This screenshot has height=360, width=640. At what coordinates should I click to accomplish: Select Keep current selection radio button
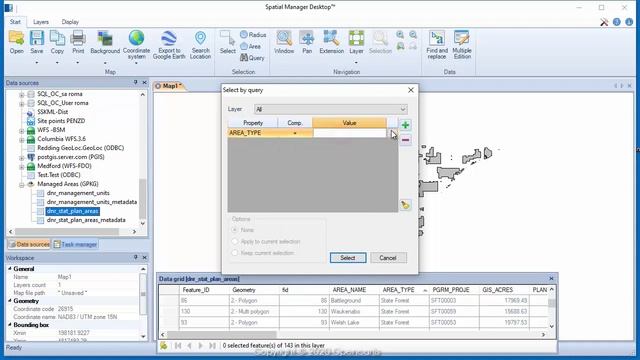tap(235, 253)
